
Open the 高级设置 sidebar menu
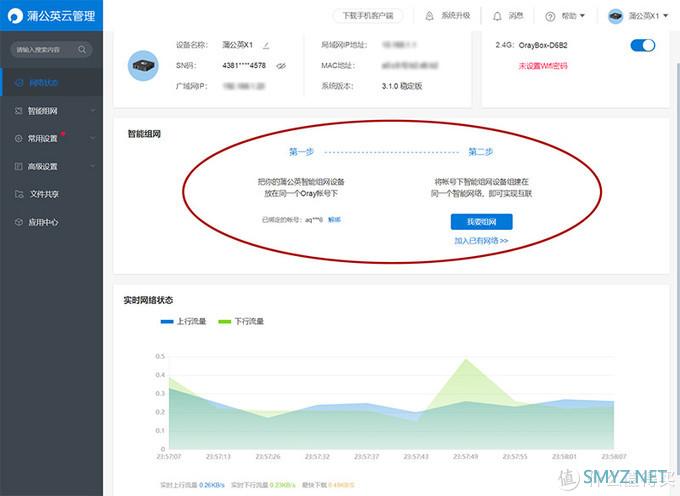(x=52, y=166)
